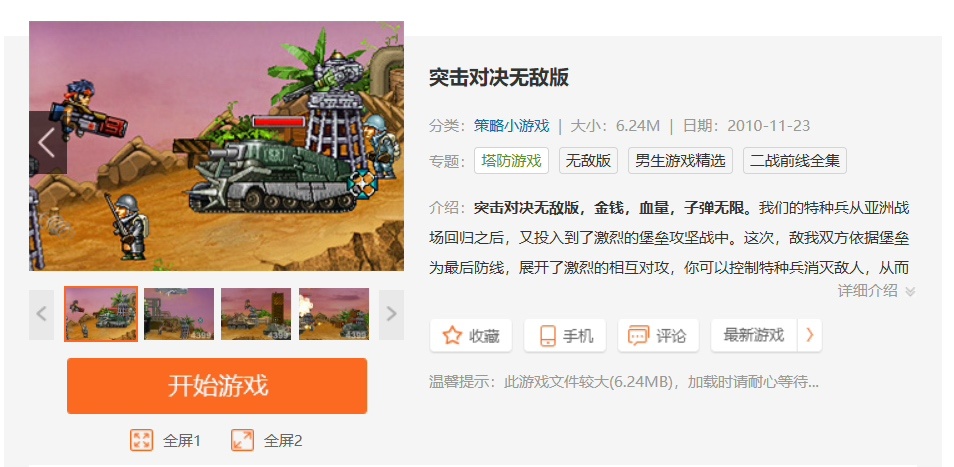The width and height of the screenshot is (954, 467).
Task: Open the 无敌版 topic tag
Action: pyautogui.click(x=588, y=161)
